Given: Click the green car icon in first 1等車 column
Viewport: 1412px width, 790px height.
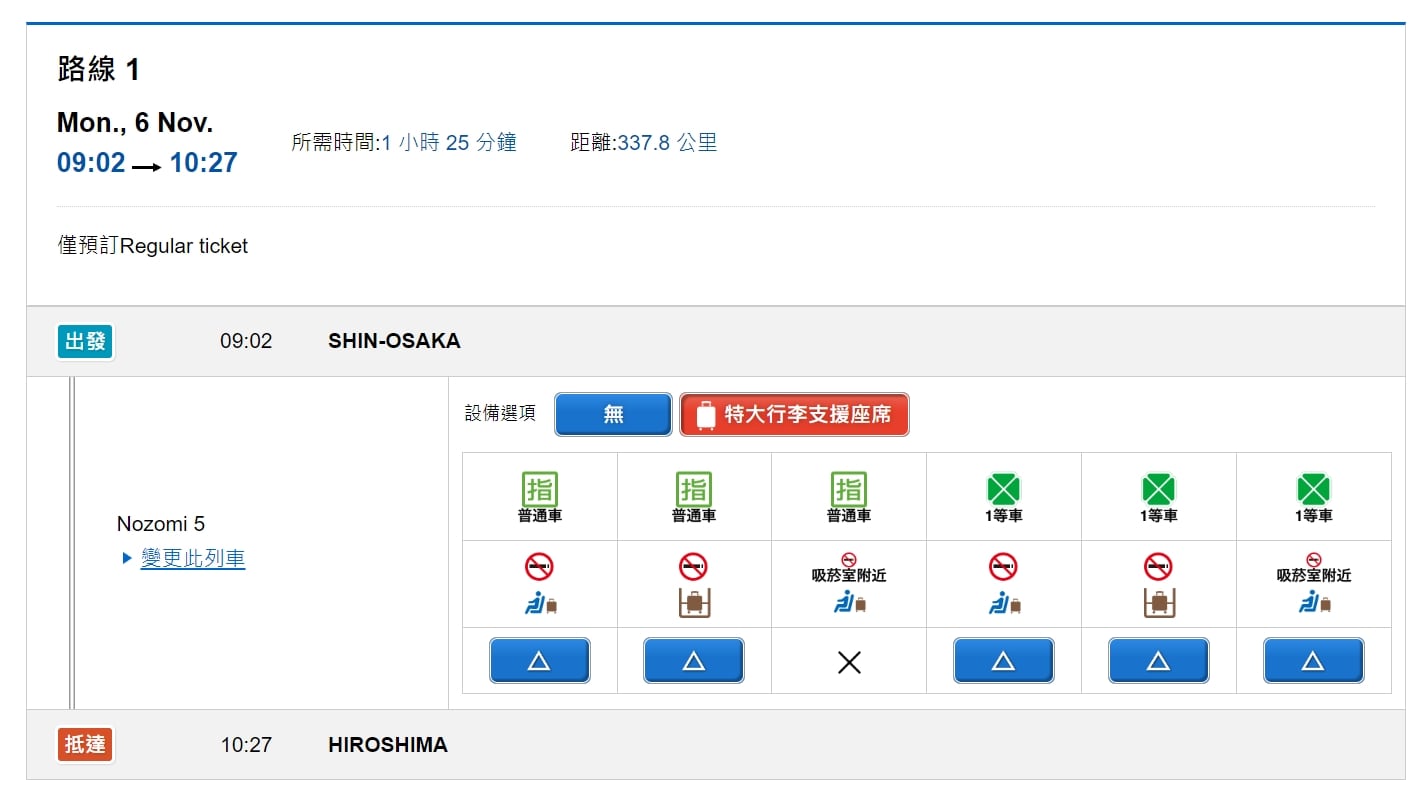Looking at the screenshot, I should click(1004, 489).
